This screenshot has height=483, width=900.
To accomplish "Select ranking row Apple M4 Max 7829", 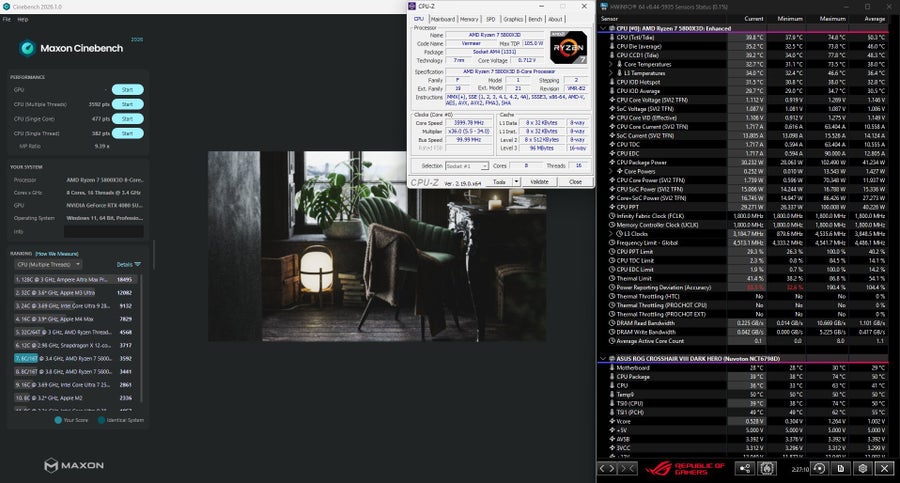I will click(x=75, y=319).
